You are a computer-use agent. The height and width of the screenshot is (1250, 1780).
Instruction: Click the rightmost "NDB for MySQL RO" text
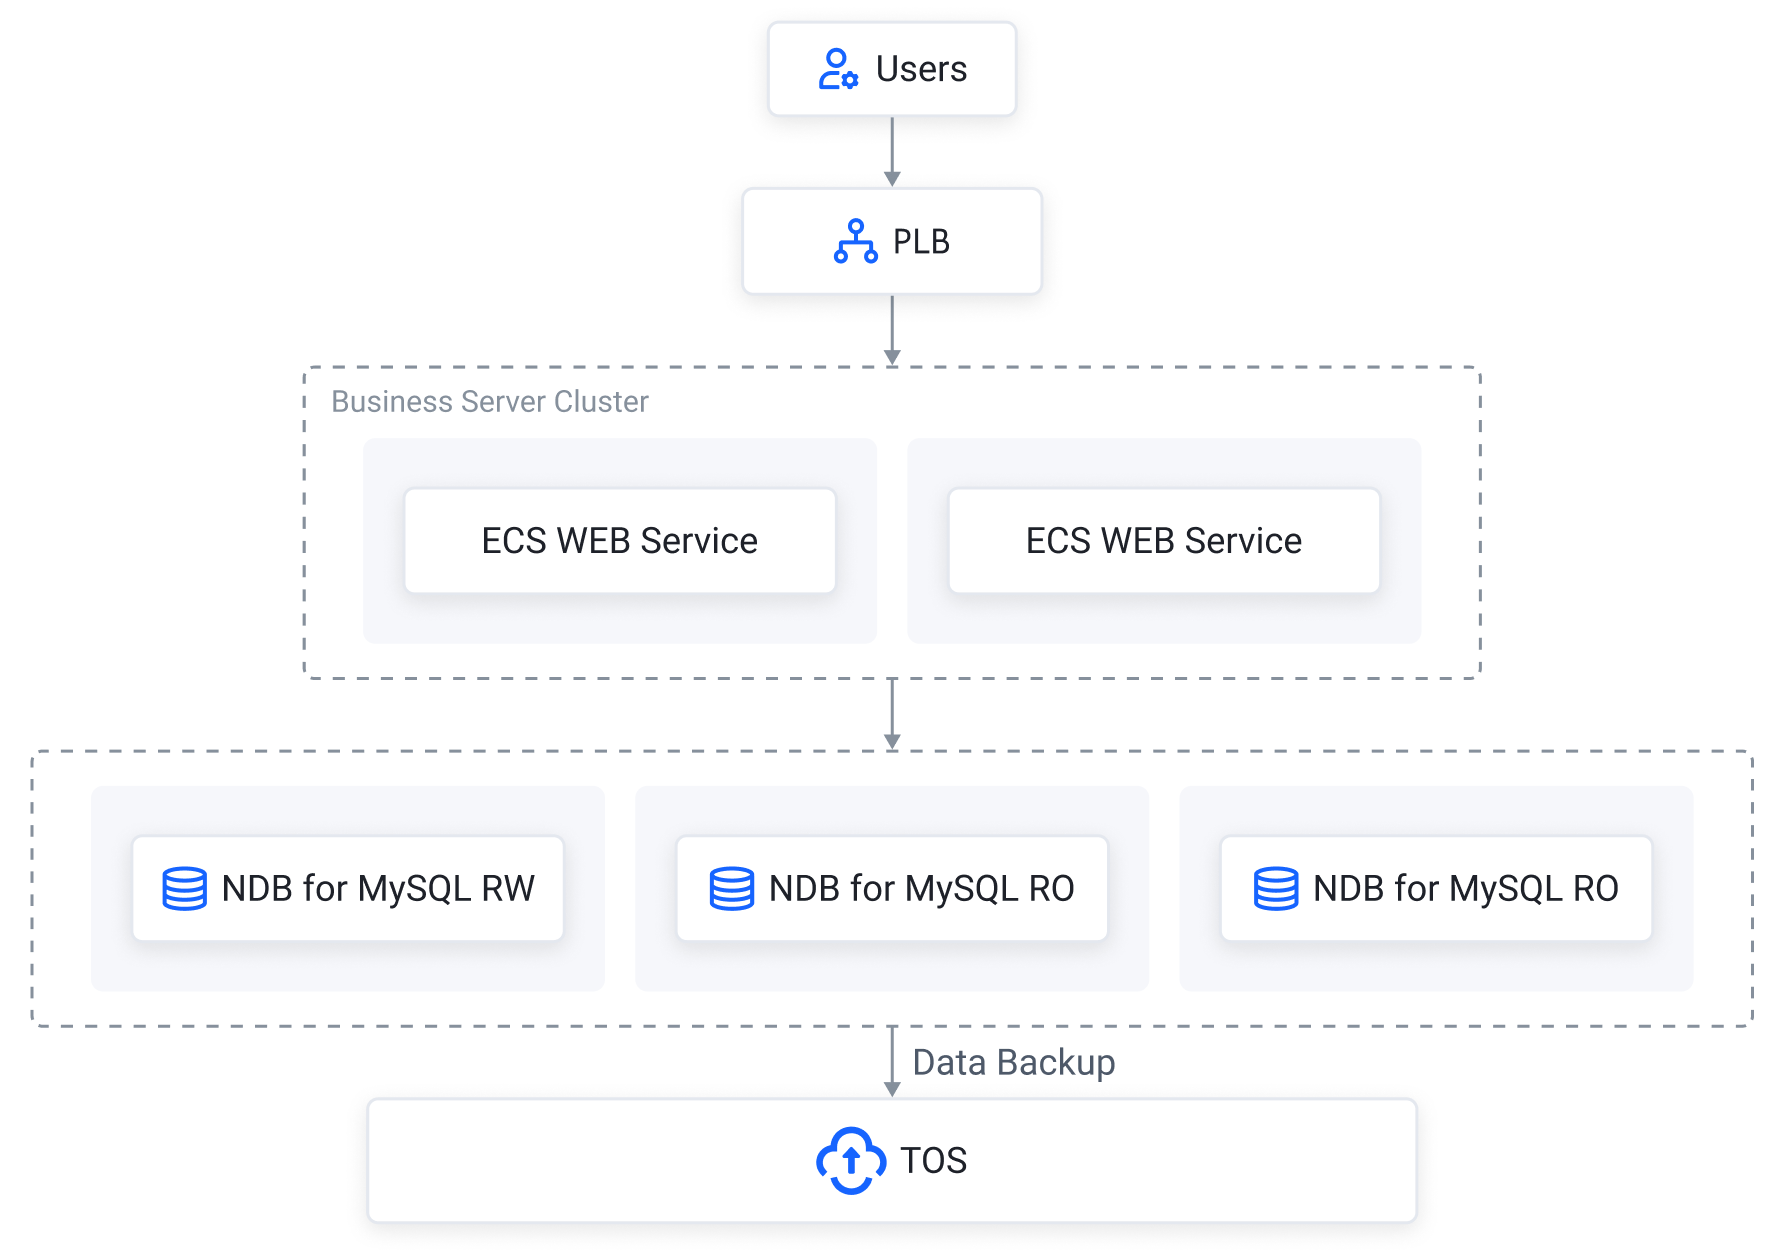[x=1465, y=888]
